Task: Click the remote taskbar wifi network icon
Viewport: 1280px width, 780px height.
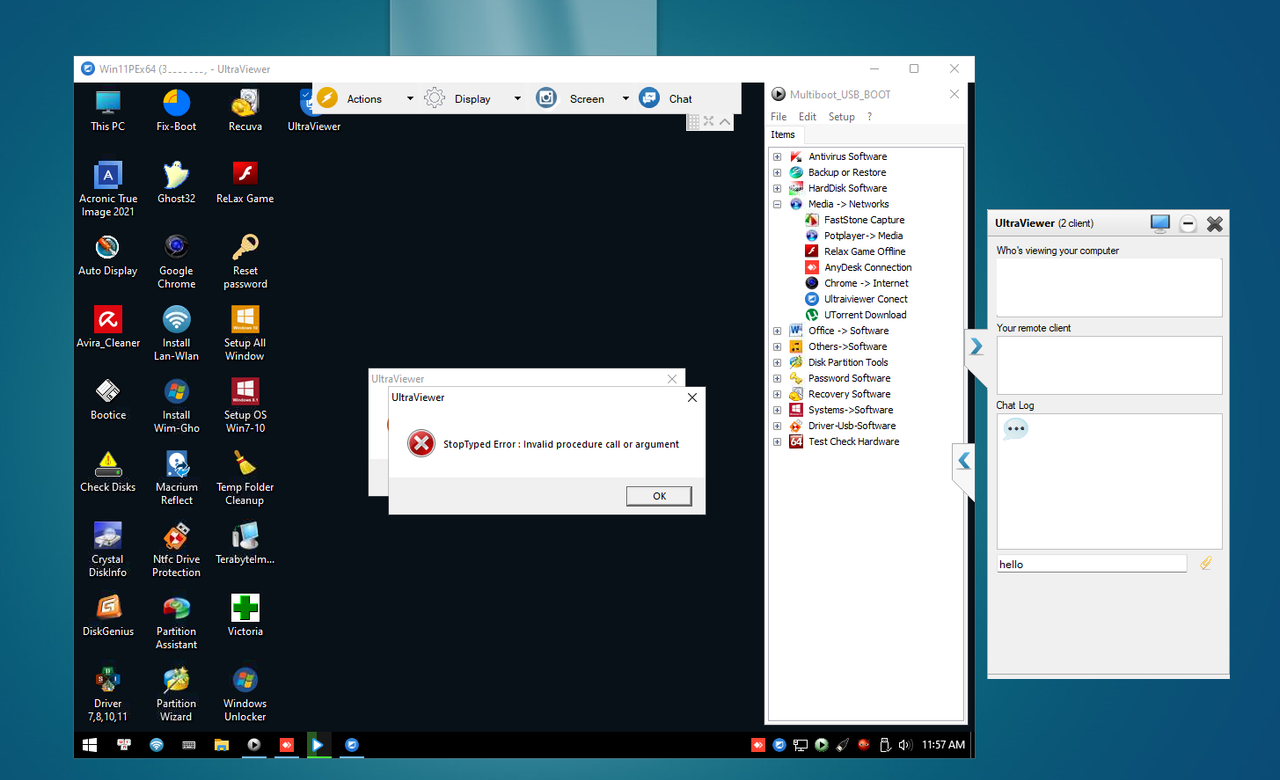Action: click(156, 745)
